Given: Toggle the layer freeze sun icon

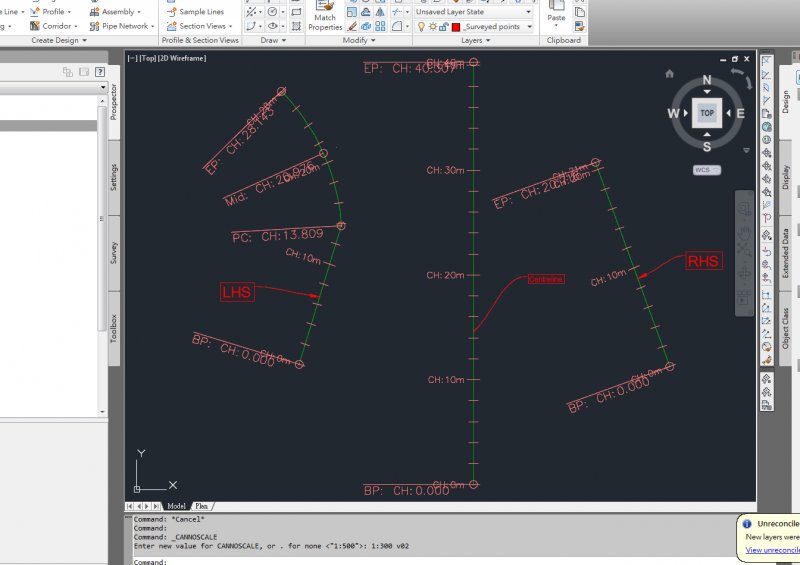Looking at the screenshot, I should tap(432, 27).
